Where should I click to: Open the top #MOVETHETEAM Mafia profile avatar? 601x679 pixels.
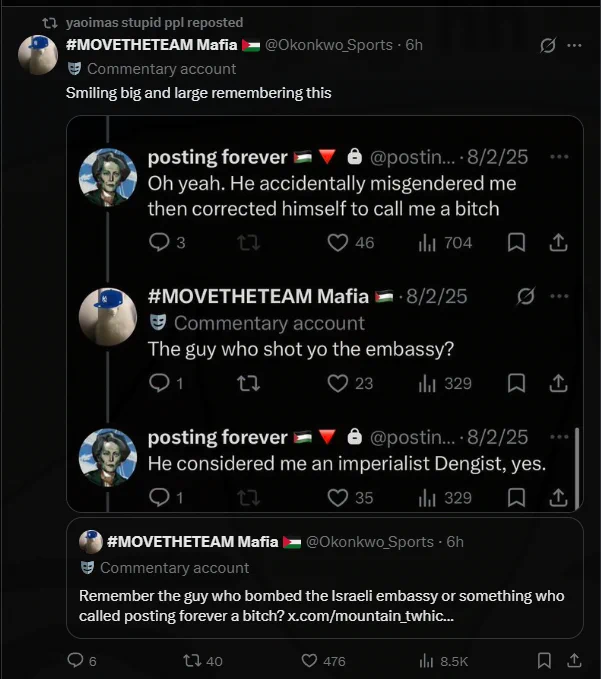point(38,55)
